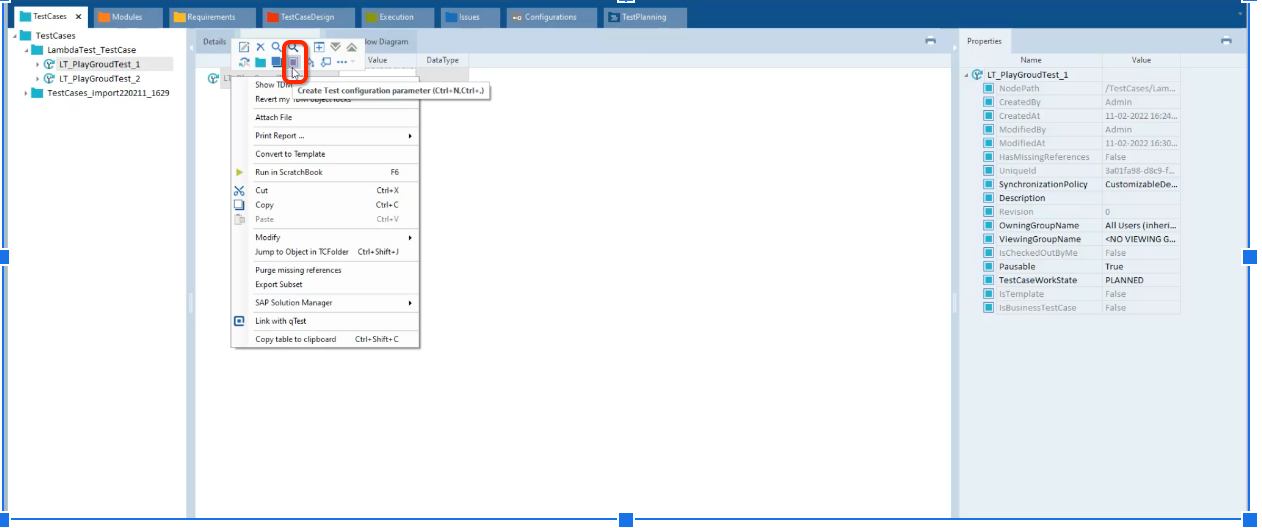Click the refresh arrows icon in mini toolbar
1262x528 pixels.
point(244,63)
